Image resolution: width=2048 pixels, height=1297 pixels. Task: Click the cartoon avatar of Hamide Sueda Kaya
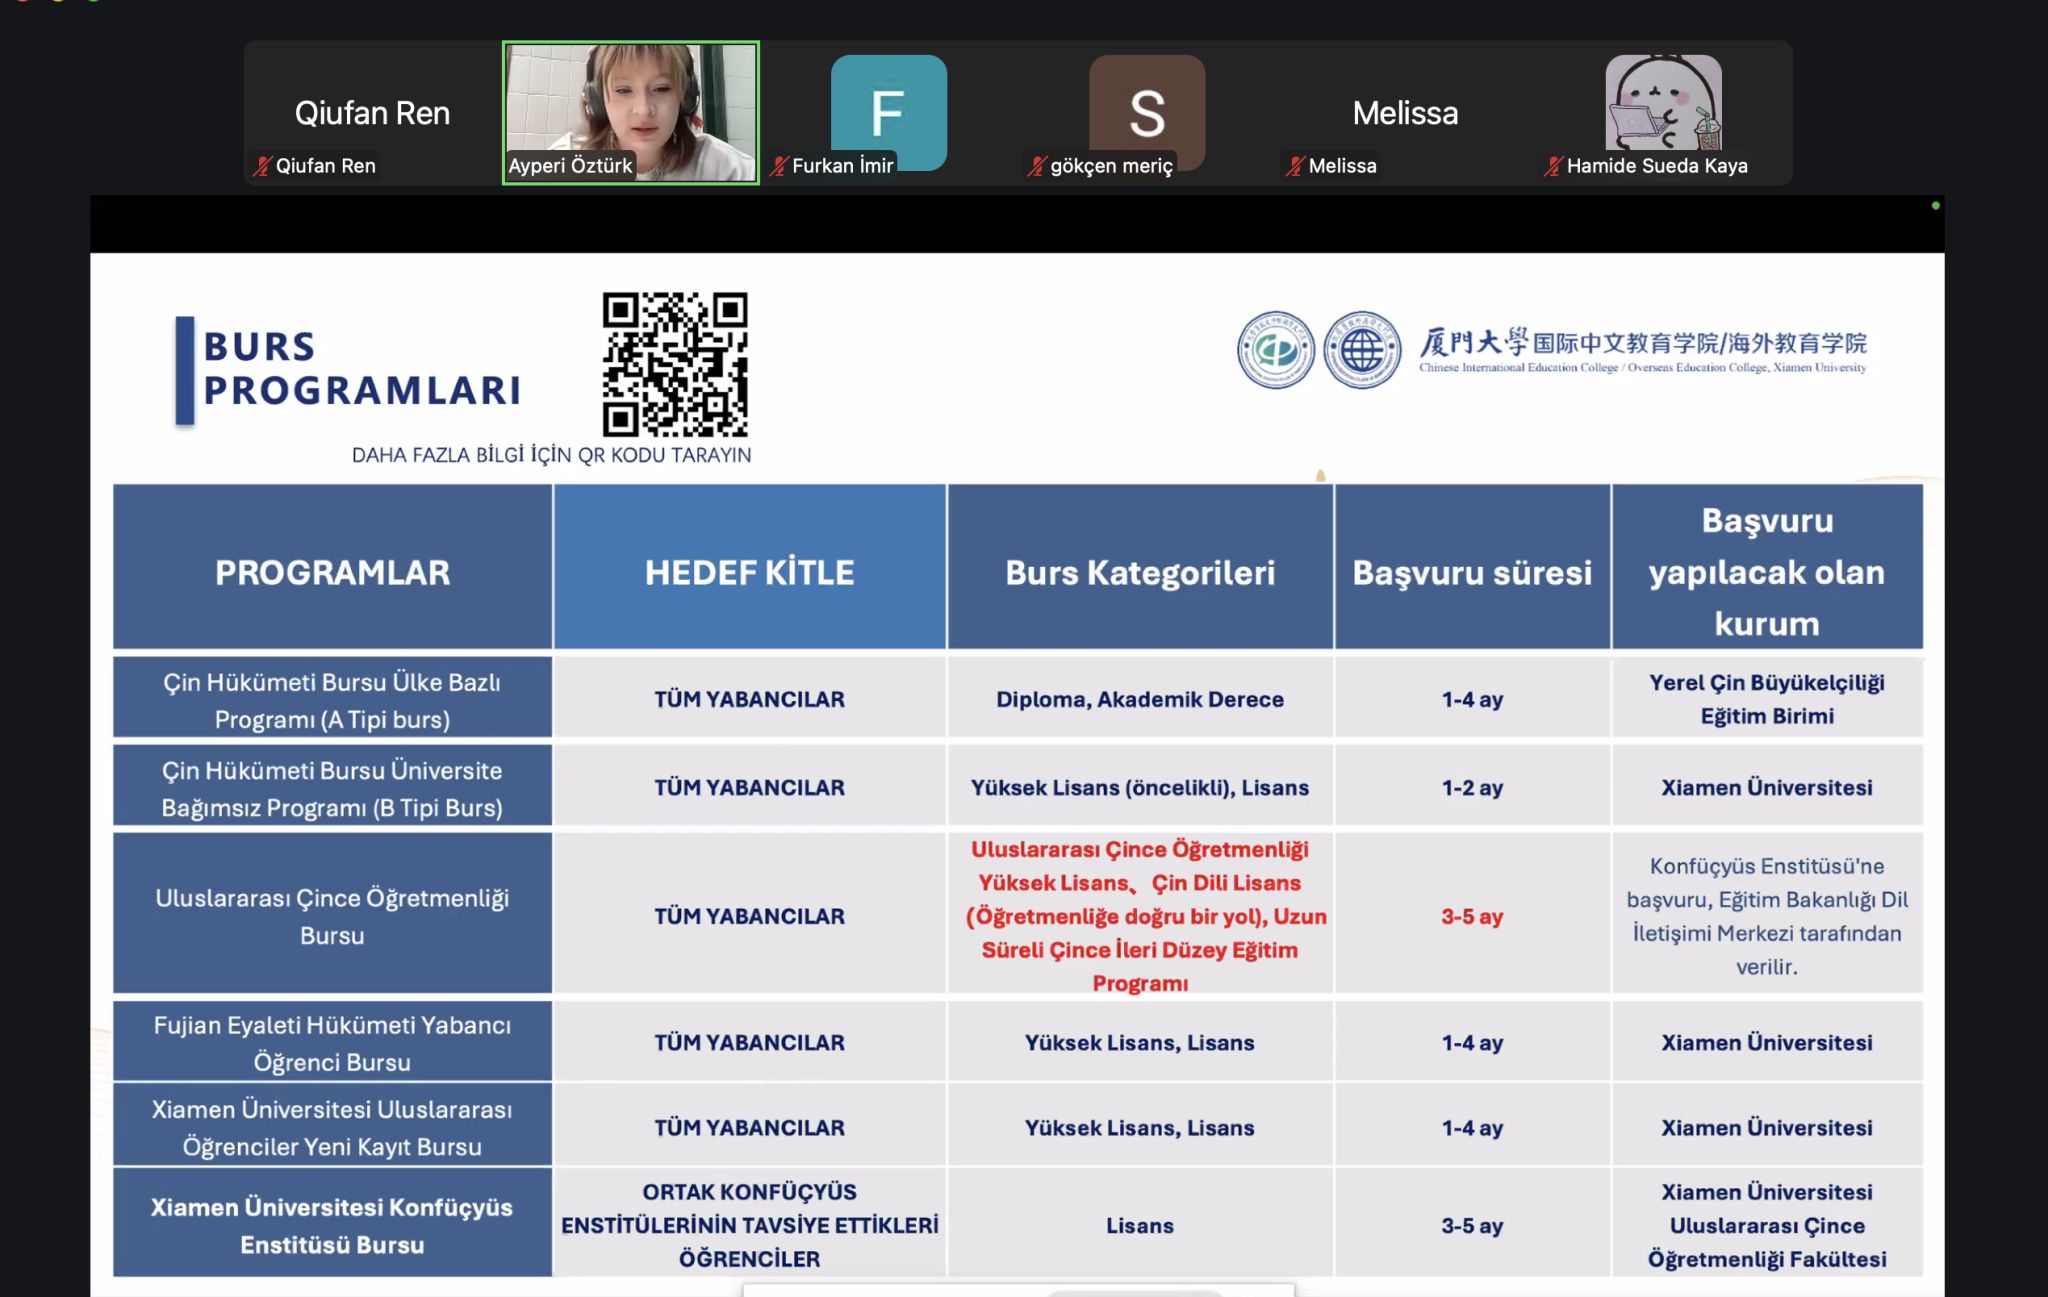click(1663, 102)
